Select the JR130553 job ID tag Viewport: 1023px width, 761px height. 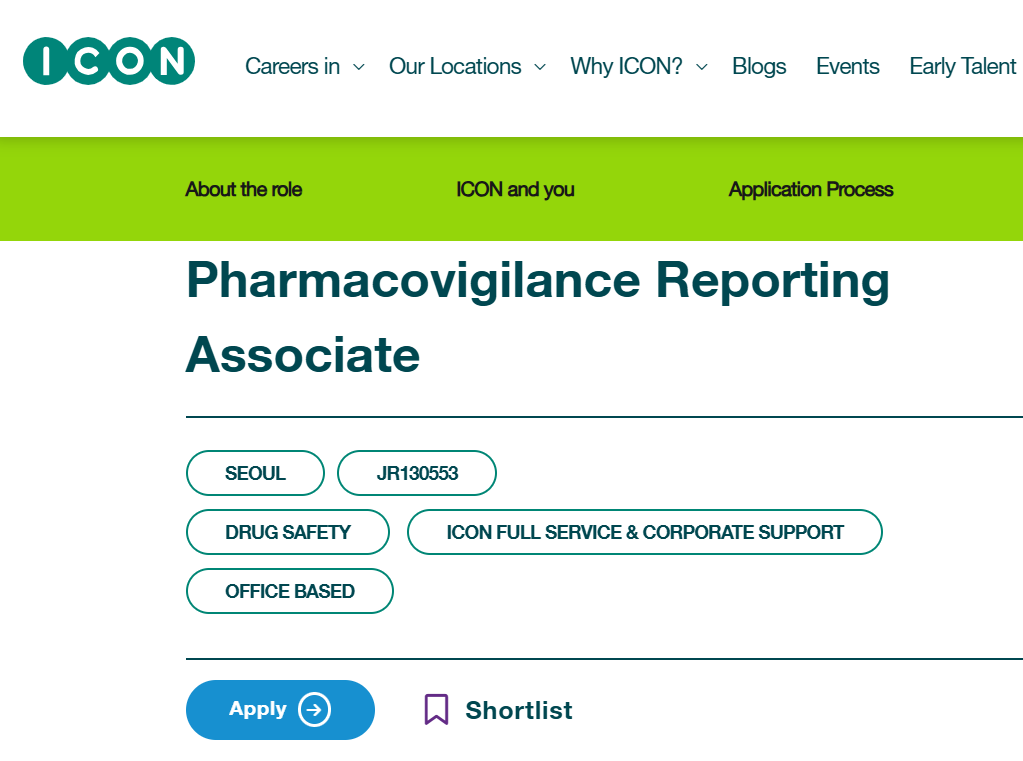pos(417,473)
